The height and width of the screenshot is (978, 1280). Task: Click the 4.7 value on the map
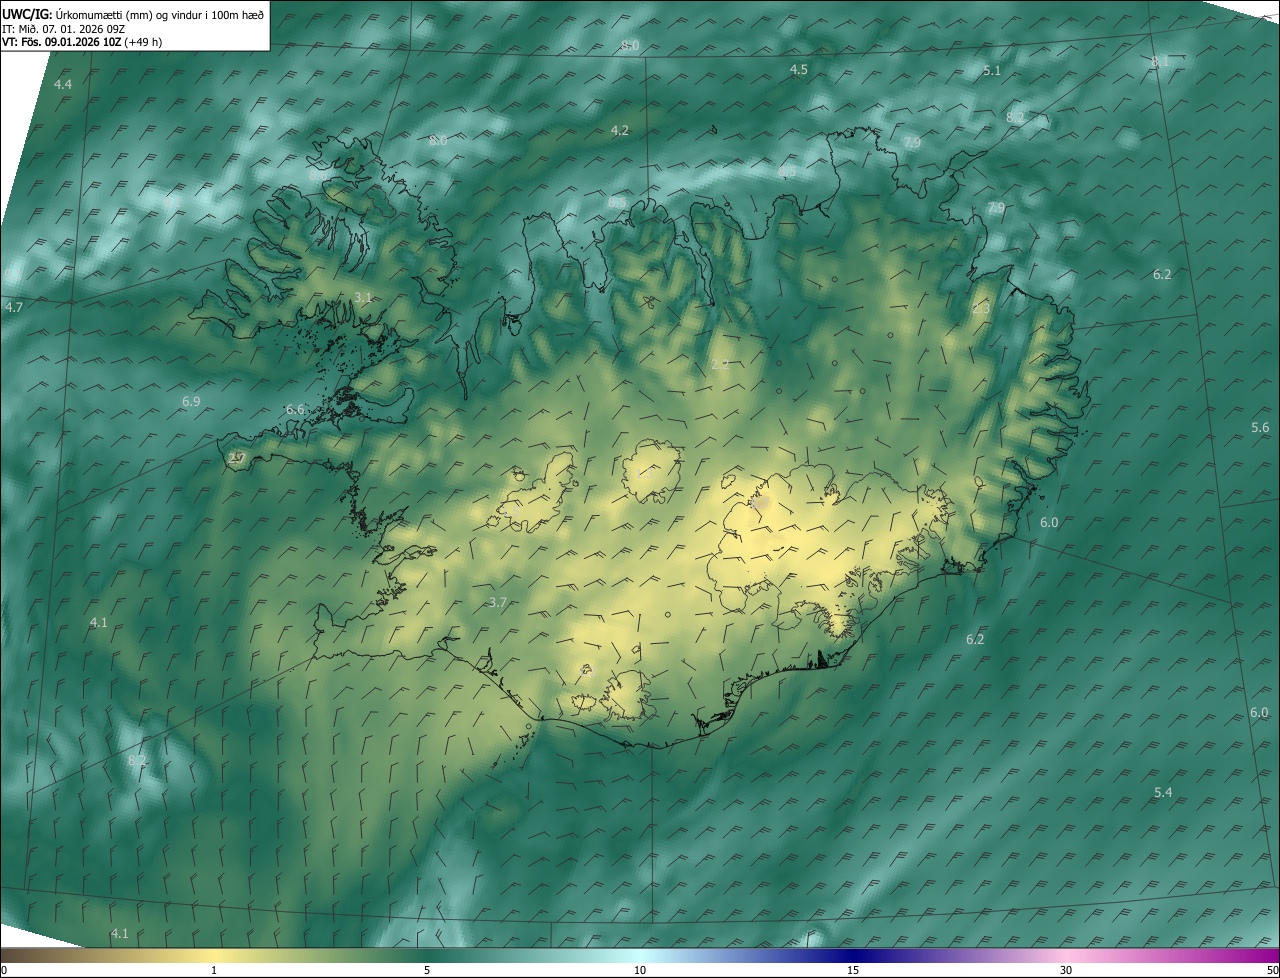coord(13,308)
